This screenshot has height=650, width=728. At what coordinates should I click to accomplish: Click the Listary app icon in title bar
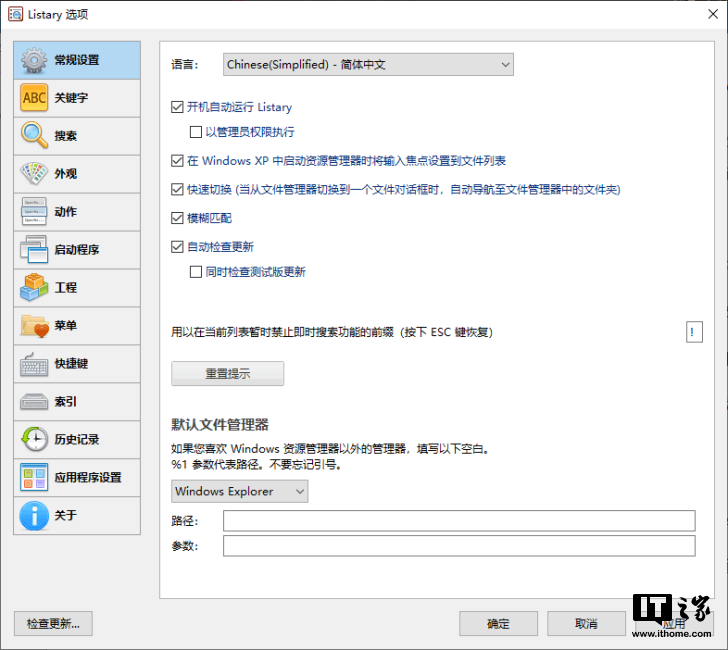point(15,14)
